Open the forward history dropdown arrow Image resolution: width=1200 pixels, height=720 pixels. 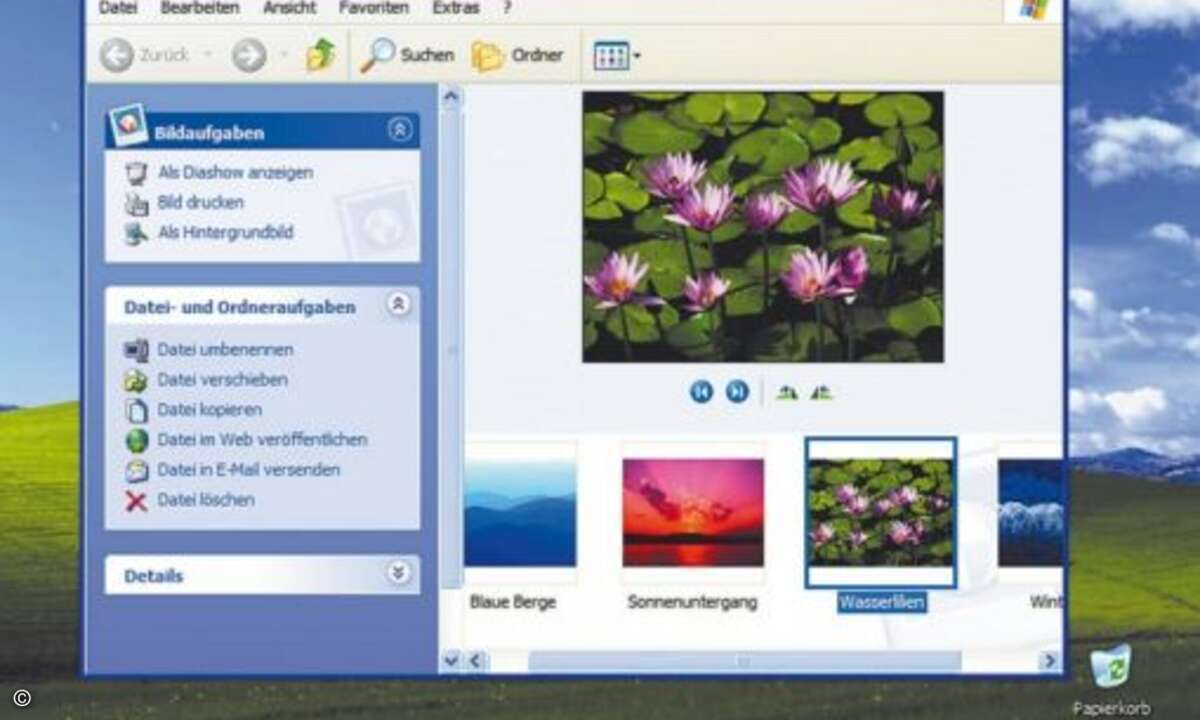283,55
